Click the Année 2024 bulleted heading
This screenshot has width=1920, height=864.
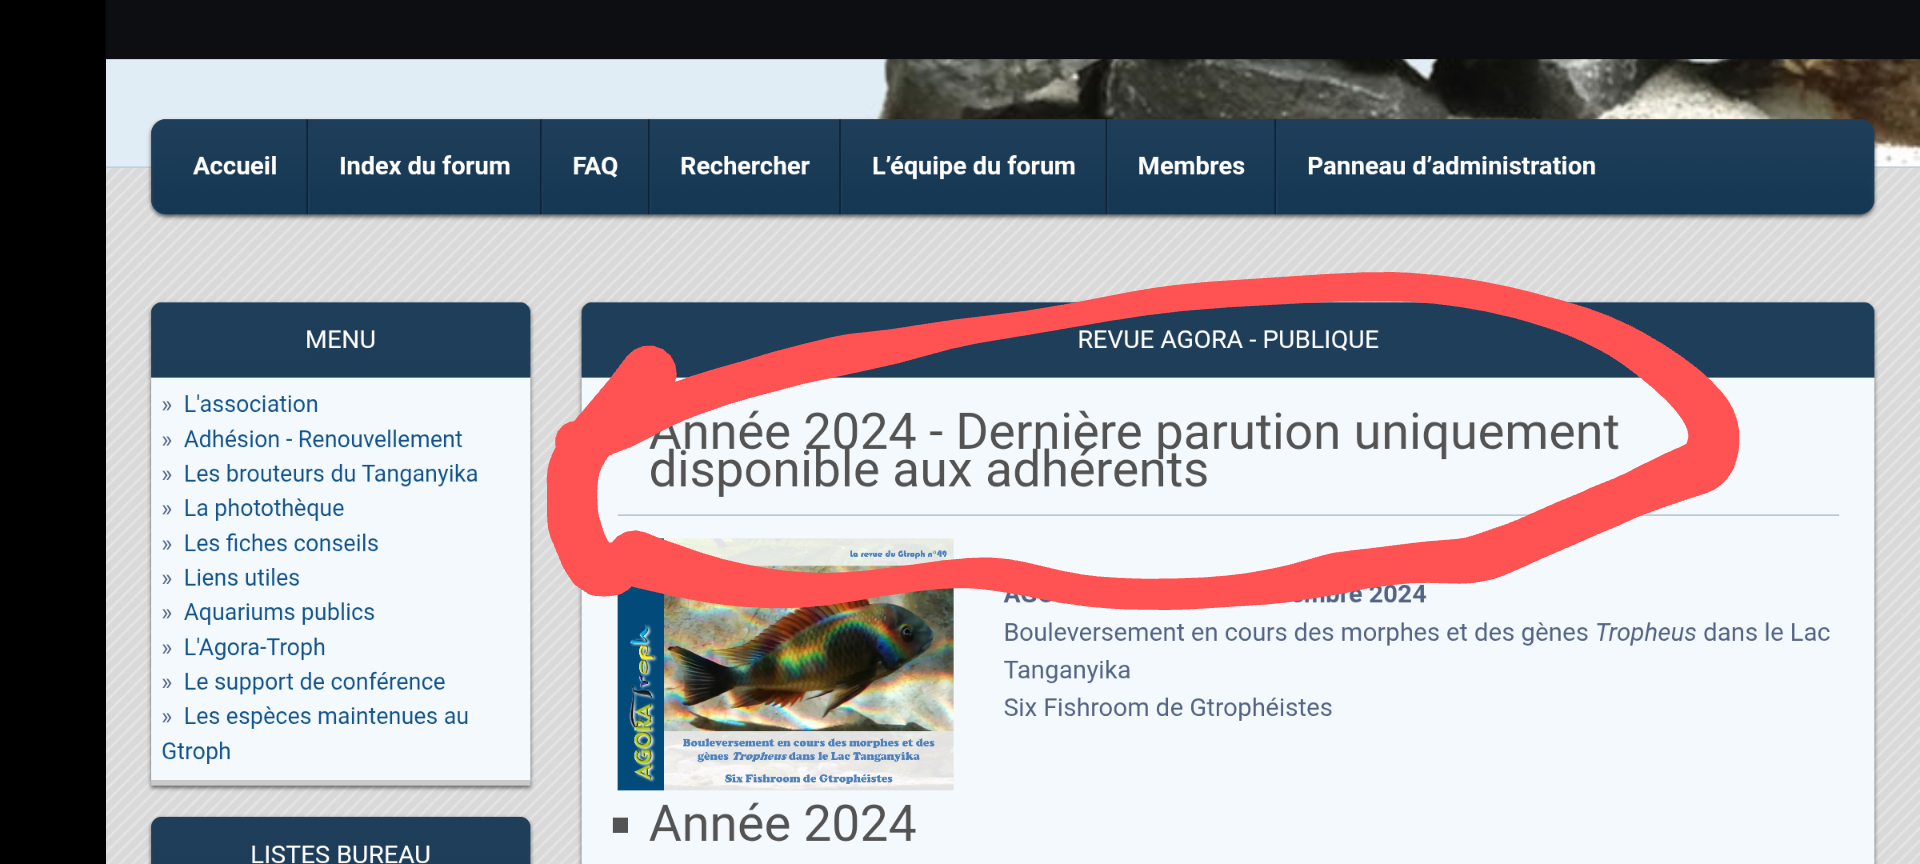coord(782,824)
